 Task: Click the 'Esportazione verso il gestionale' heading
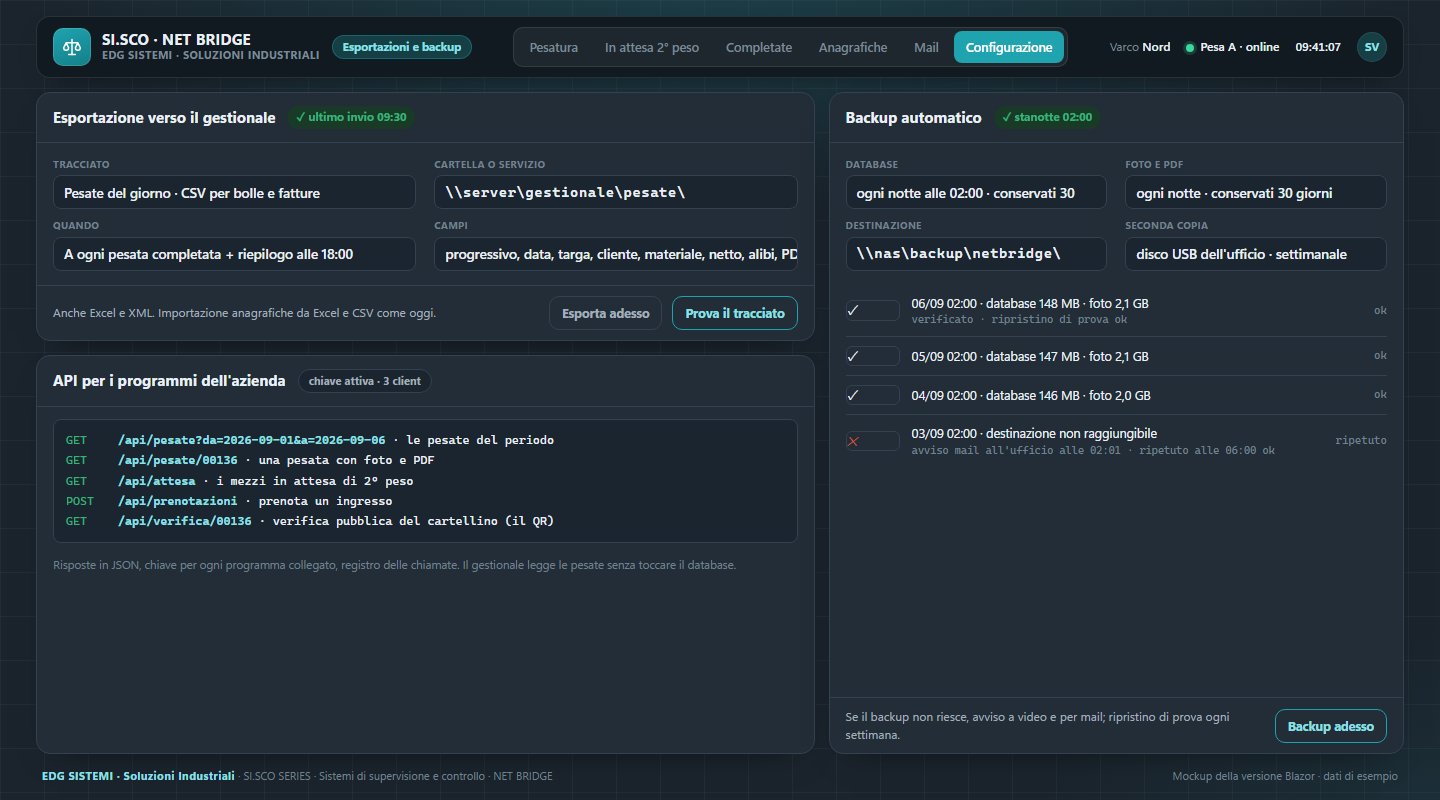[x=164, y=117]
